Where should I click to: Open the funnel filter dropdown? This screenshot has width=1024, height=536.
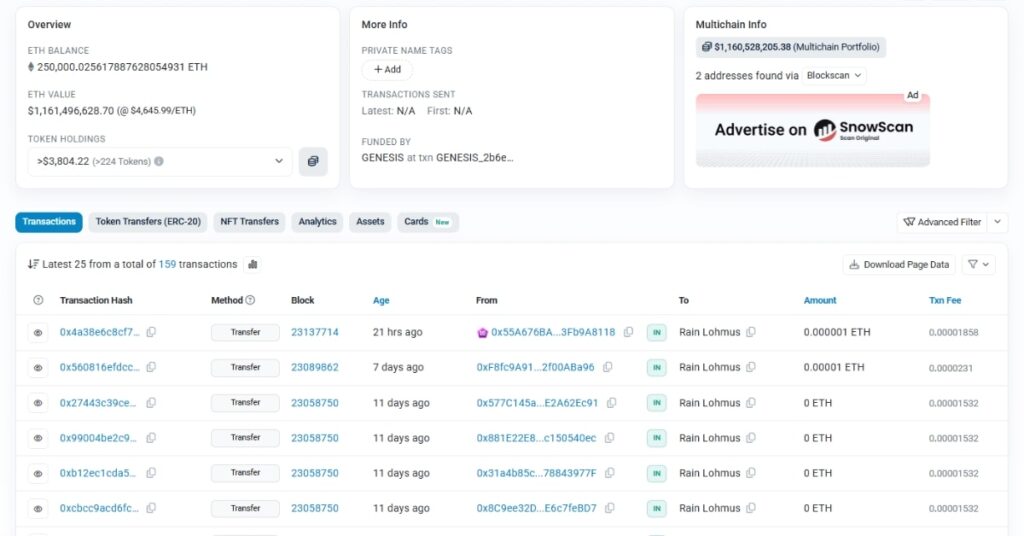(x=978, y=264)
